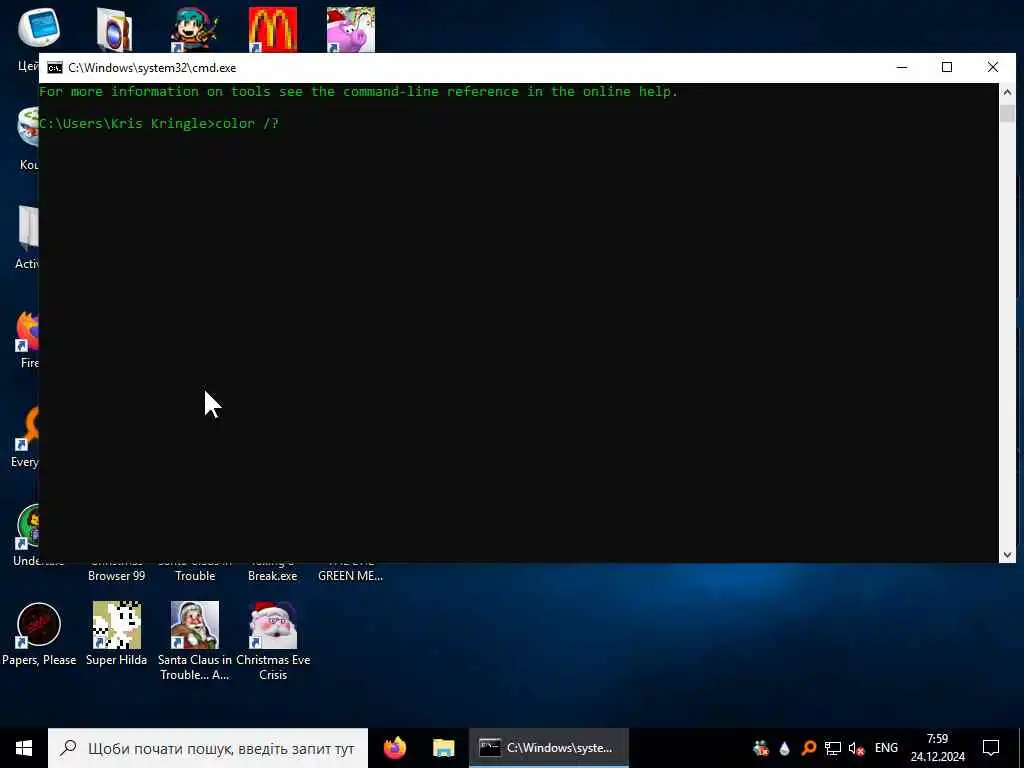Open the Action Center notifications icon

[x=991, y=748]
